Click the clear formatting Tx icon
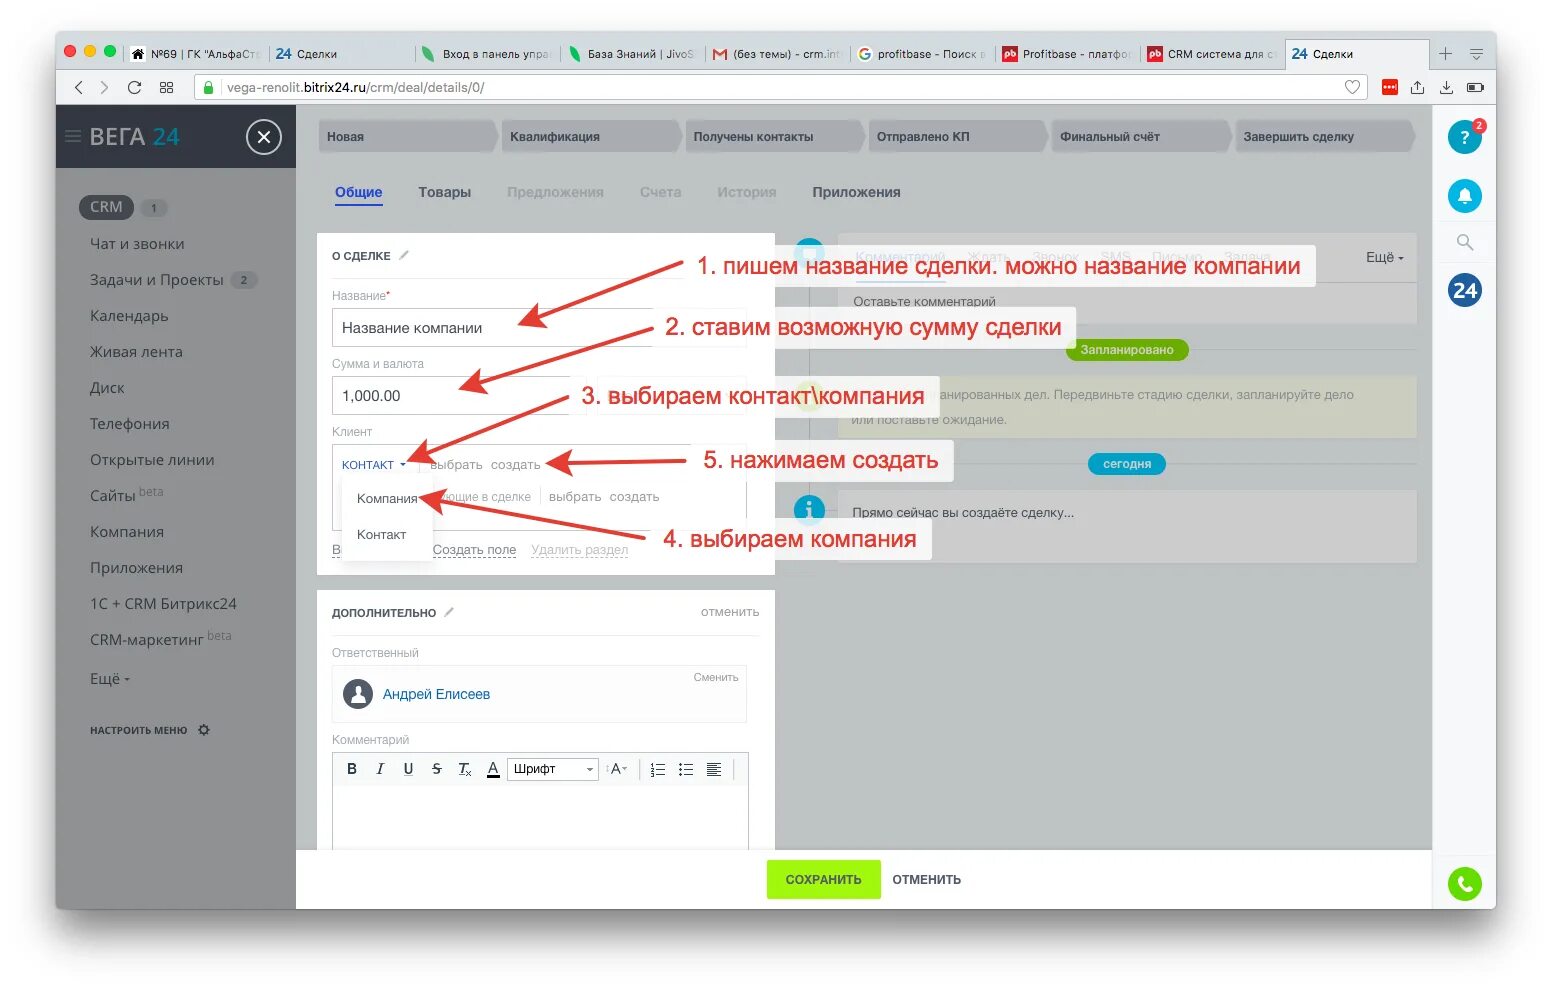Viewport: 1552px width, 989px height. (464, 769)
